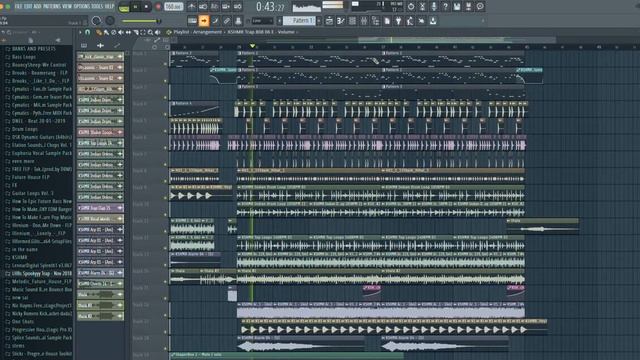The height and width of the screenshot is (360, 640).
Task: Mute Track 3 using its green dot
Action: tap(165, 98)
